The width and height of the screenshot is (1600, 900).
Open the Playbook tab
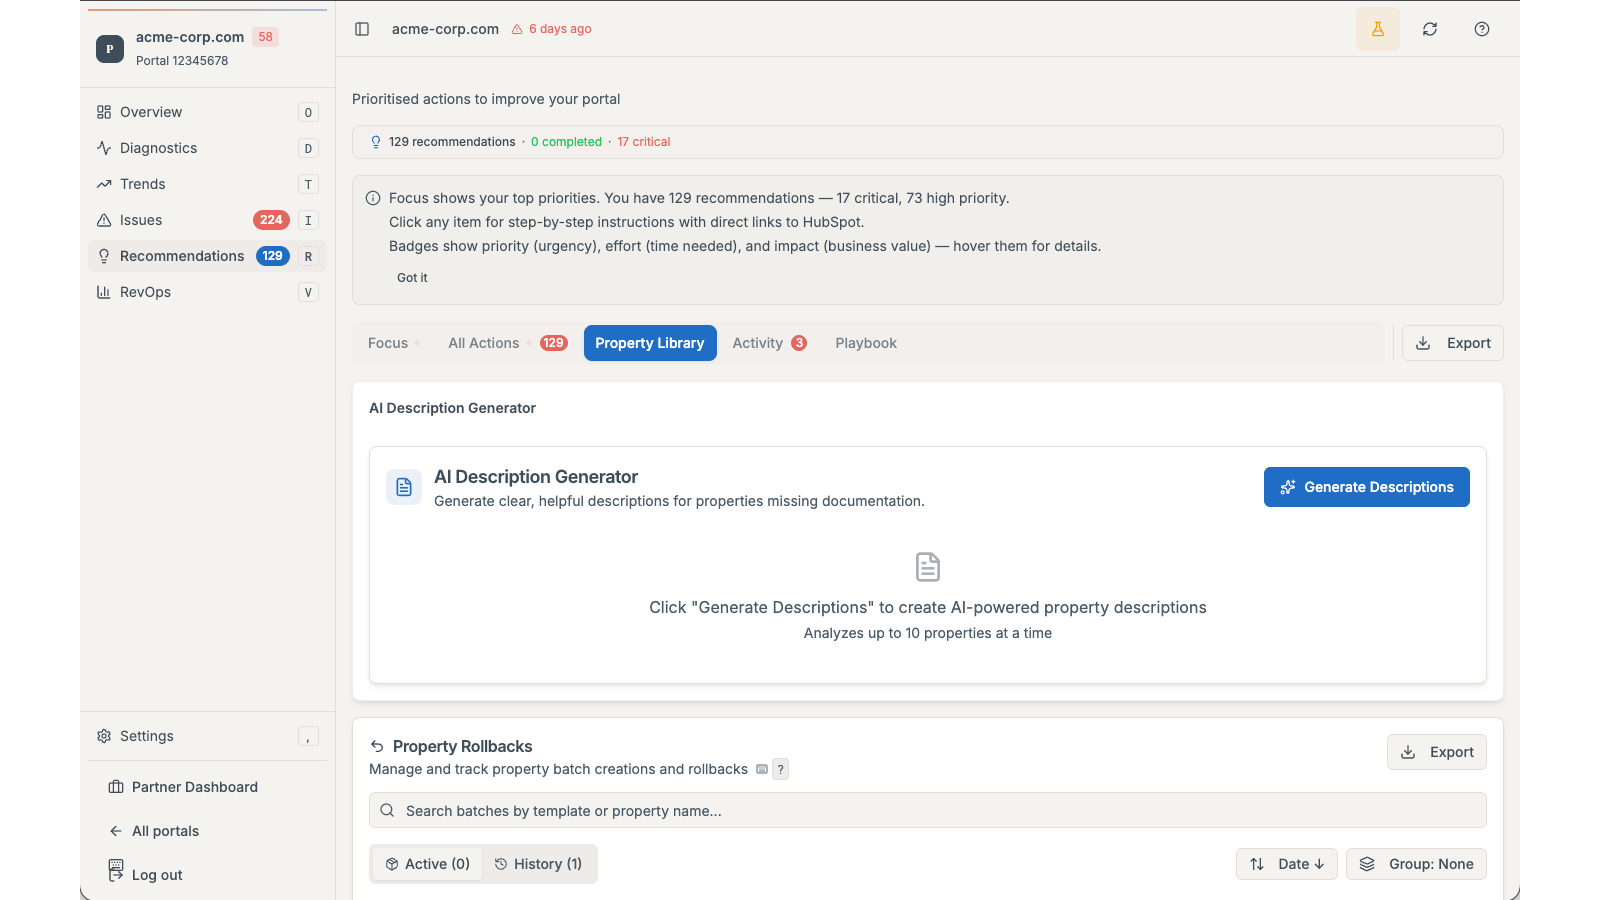(x=866, y=343)
